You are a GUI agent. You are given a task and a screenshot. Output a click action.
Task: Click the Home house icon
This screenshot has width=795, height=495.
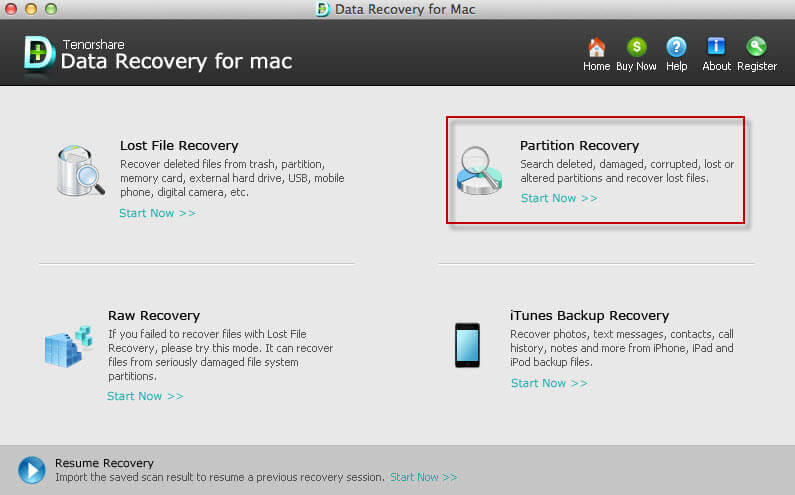pyautogui.click(x=596, y=48)
